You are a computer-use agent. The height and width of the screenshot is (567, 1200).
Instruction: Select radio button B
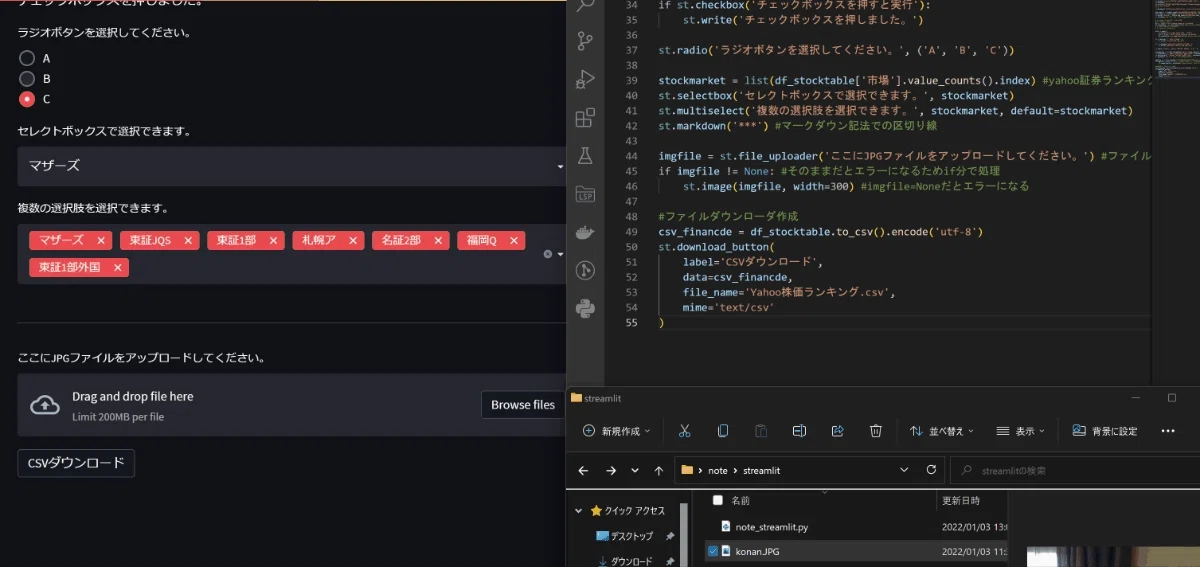point(27,78)
